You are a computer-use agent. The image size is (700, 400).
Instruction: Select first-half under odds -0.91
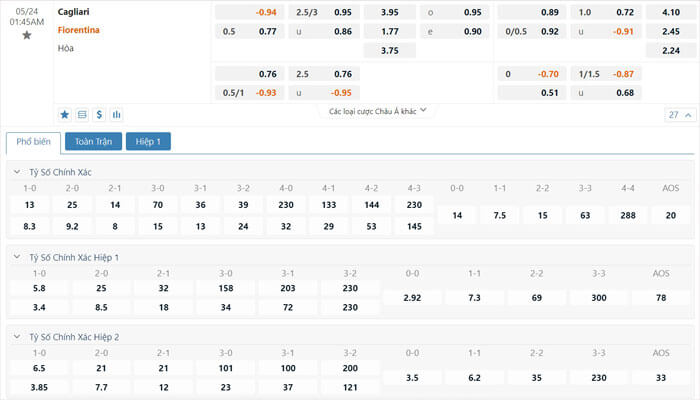point(606,32)
